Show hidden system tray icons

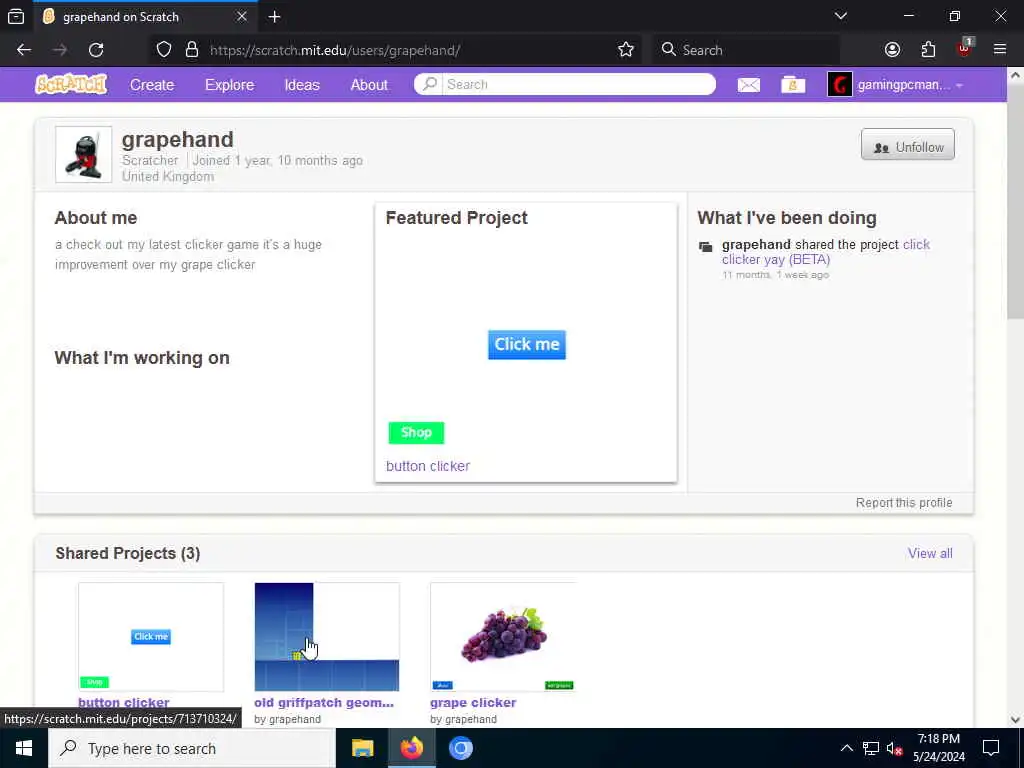click(846, 748)
